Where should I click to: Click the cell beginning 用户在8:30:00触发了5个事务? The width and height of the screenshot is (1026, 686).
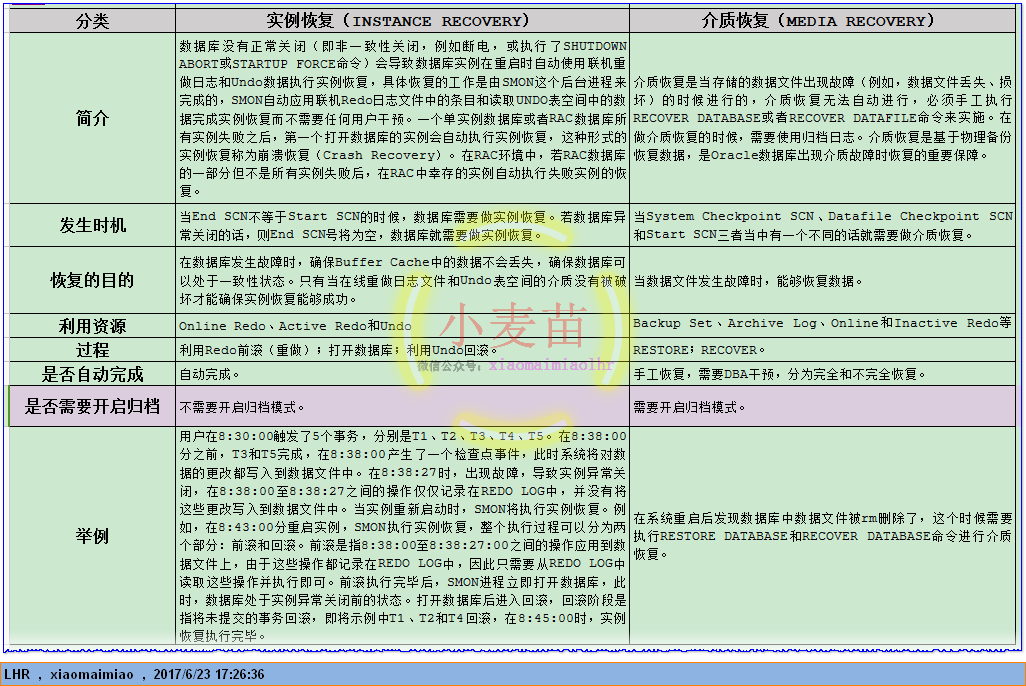click(402, 536)
